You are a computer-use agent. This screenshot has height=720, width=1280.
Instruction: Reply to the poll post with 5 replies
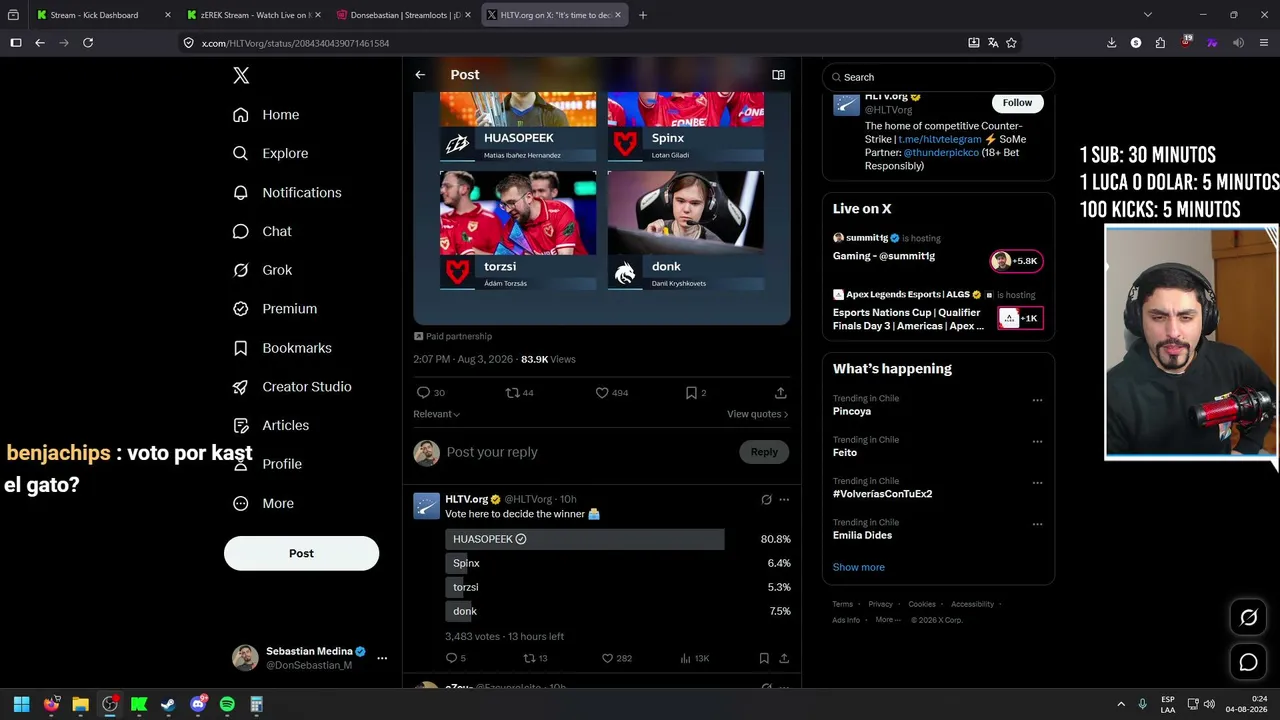point(455,658)
